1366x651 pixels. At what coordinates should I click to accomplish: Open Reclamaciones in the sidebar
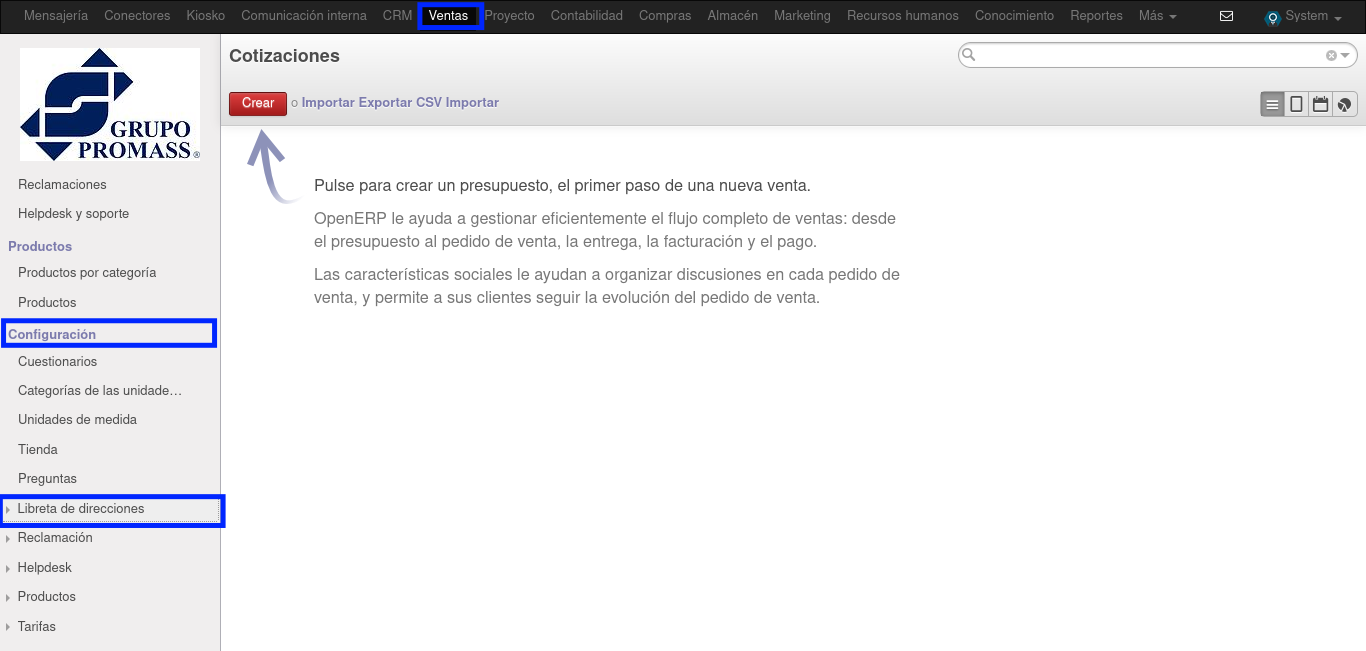pos(62,185)
